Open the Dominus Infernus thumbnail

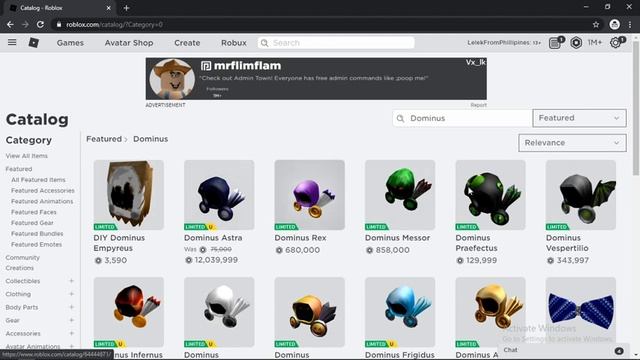click(x=129, y=312)
